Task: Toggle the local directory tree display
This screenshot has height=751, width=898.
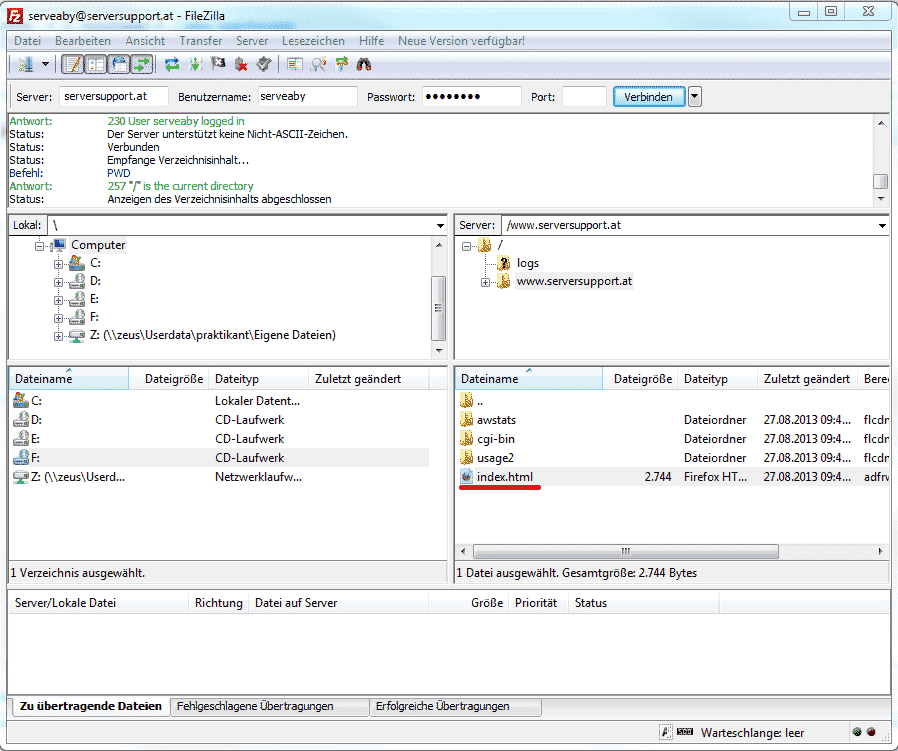Action: [x=96, y=65]
